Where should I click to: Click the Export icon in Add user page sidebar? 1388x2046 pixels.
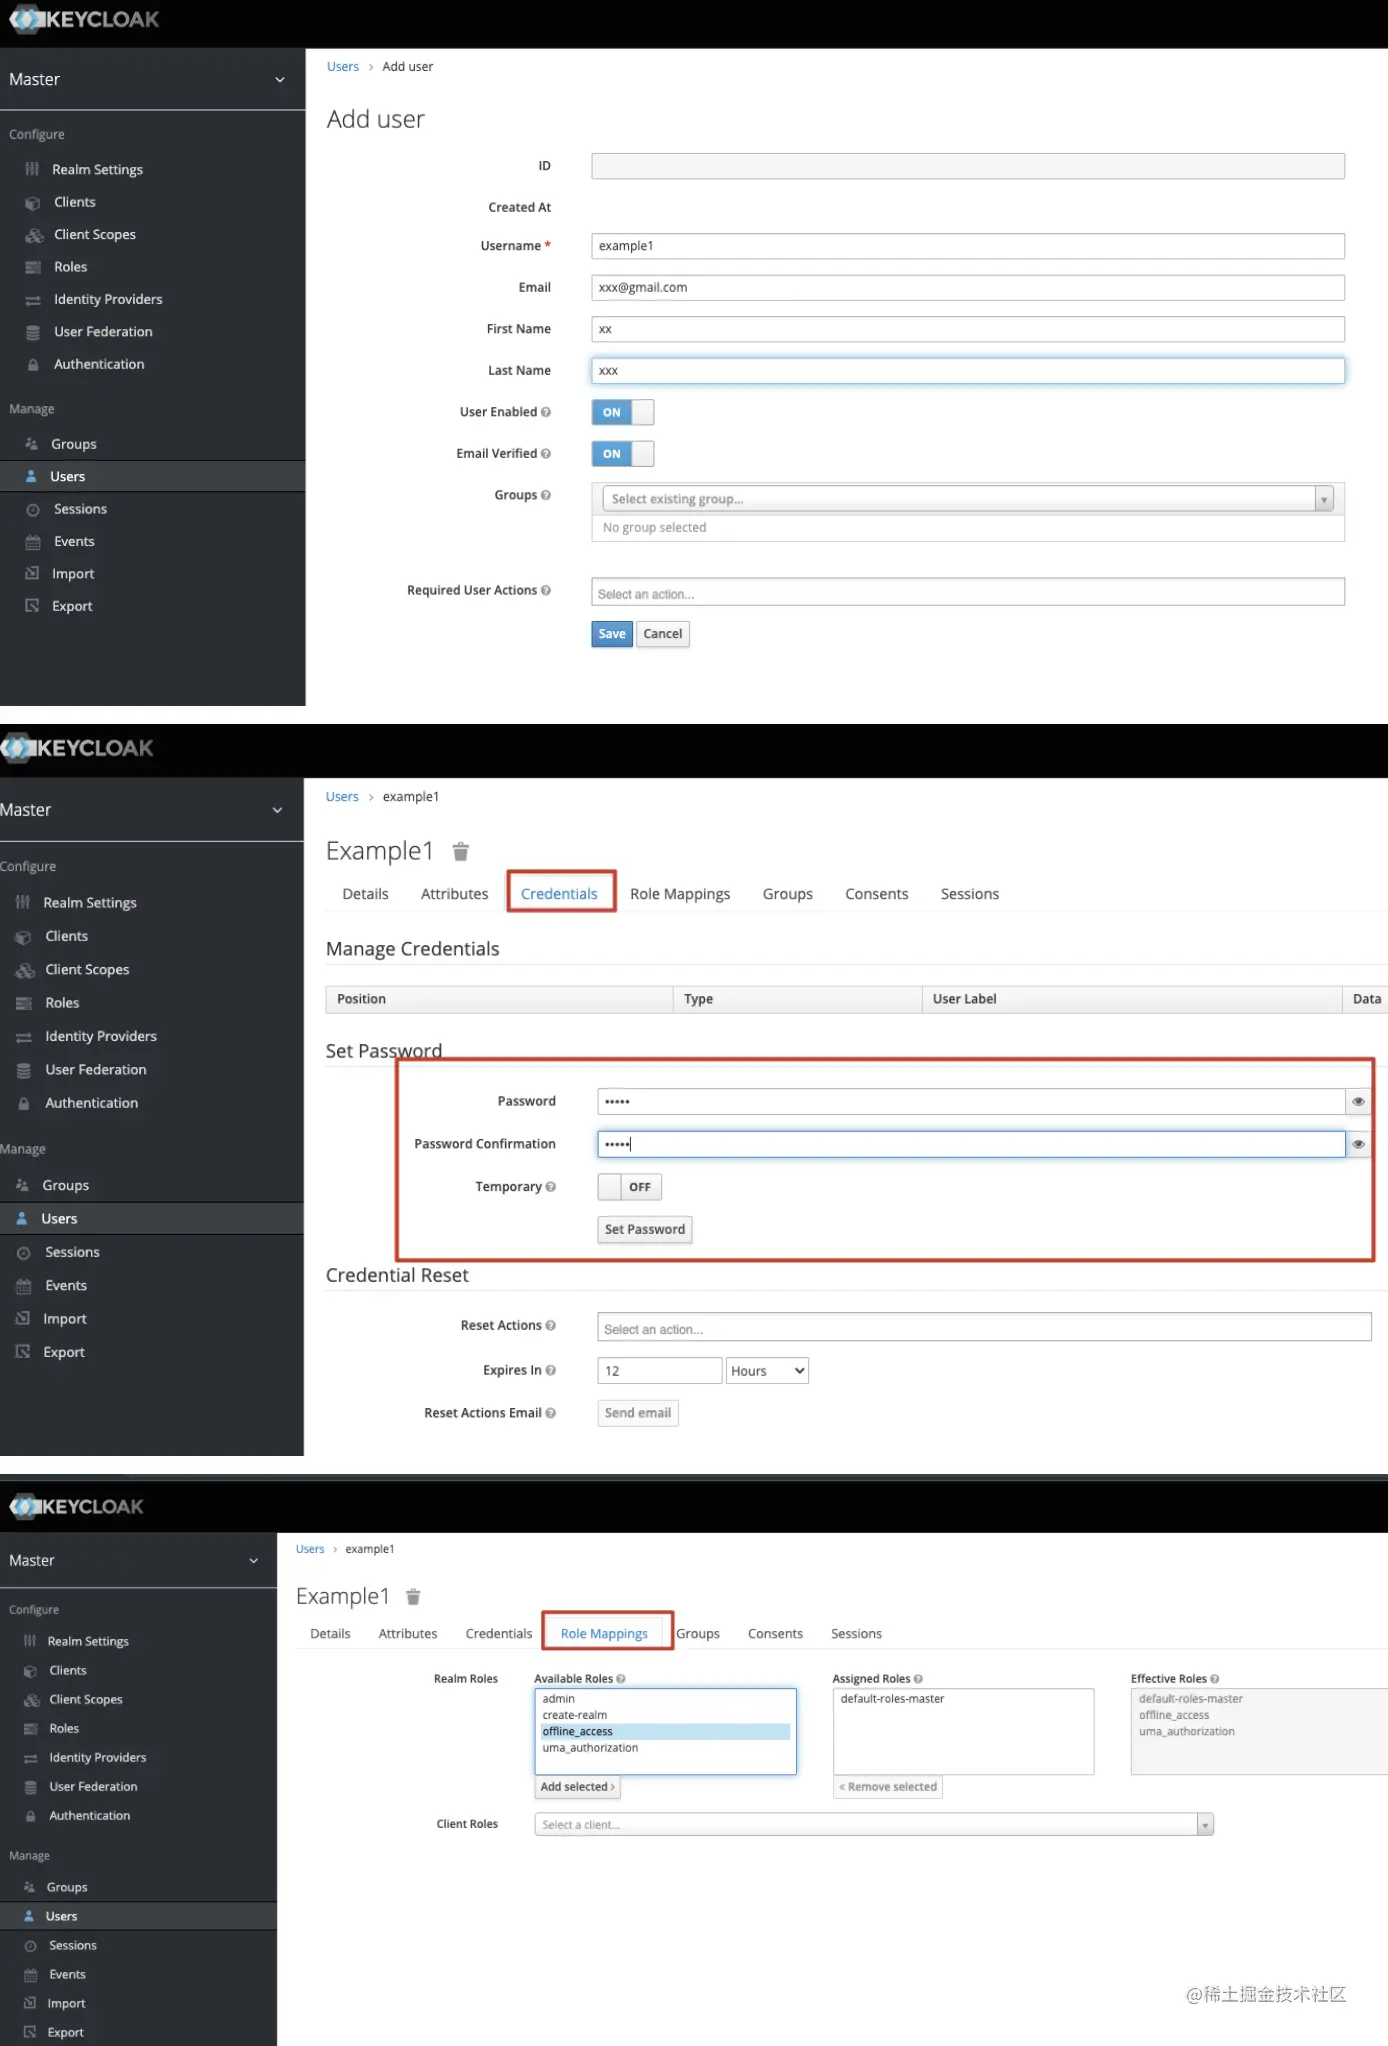(x=32, y=606)
